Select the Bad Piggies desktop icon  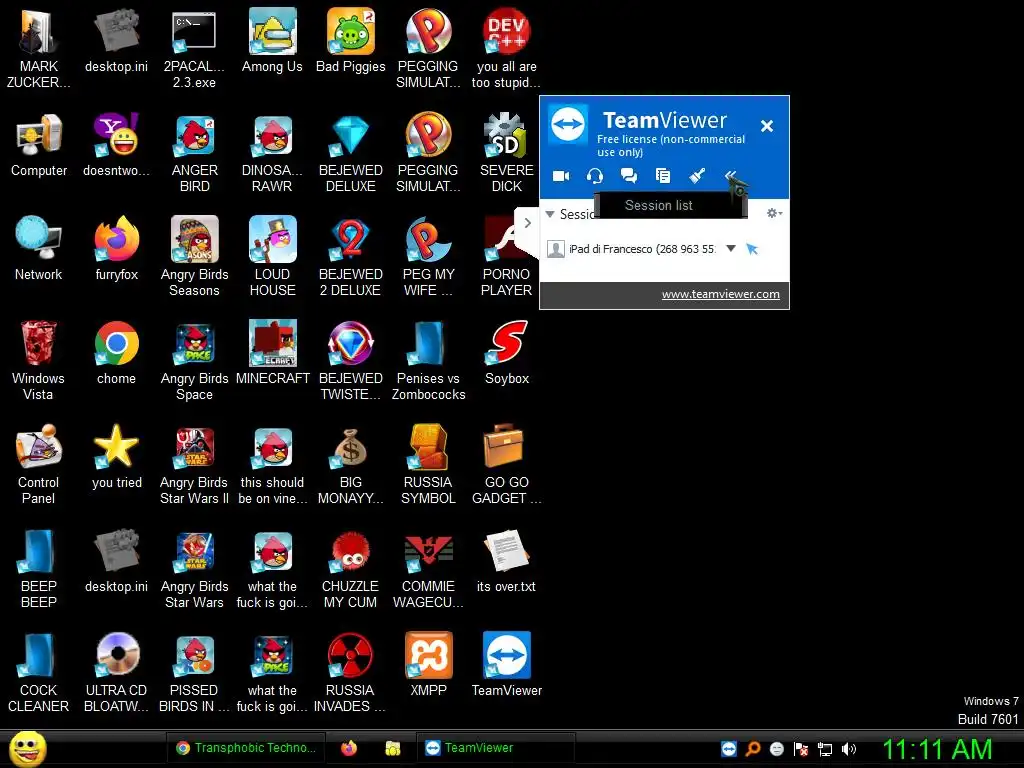[351, 41]
